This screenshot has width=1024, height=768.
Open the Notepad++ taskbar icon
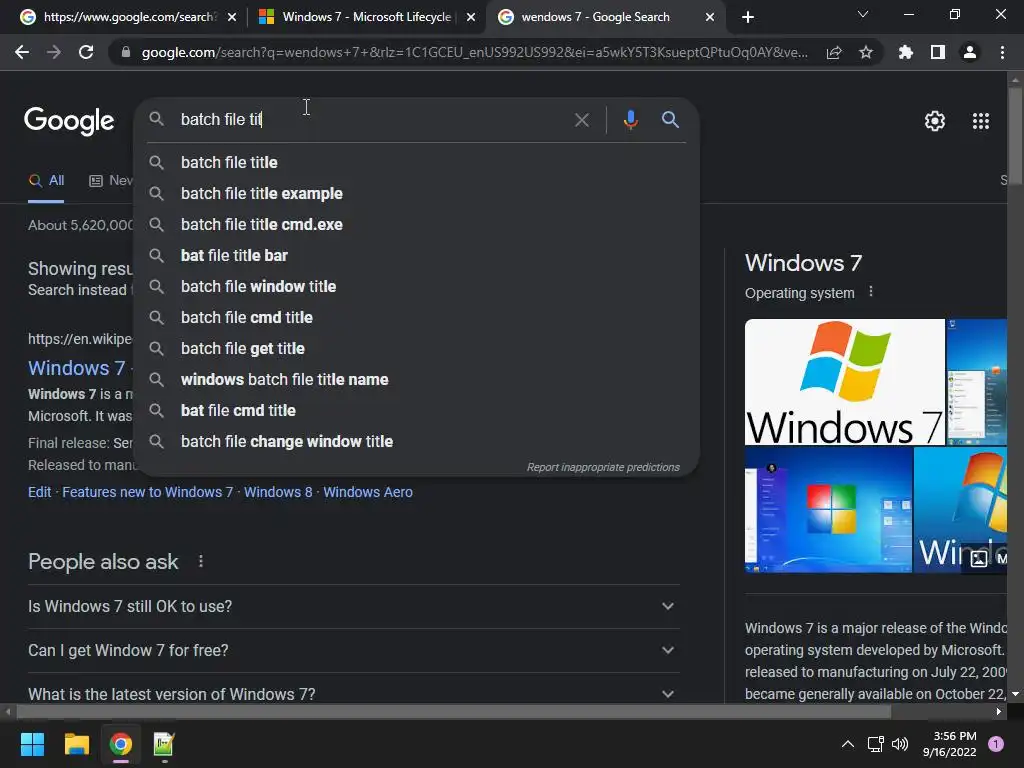pyautogui.click(x=164, y=744)
